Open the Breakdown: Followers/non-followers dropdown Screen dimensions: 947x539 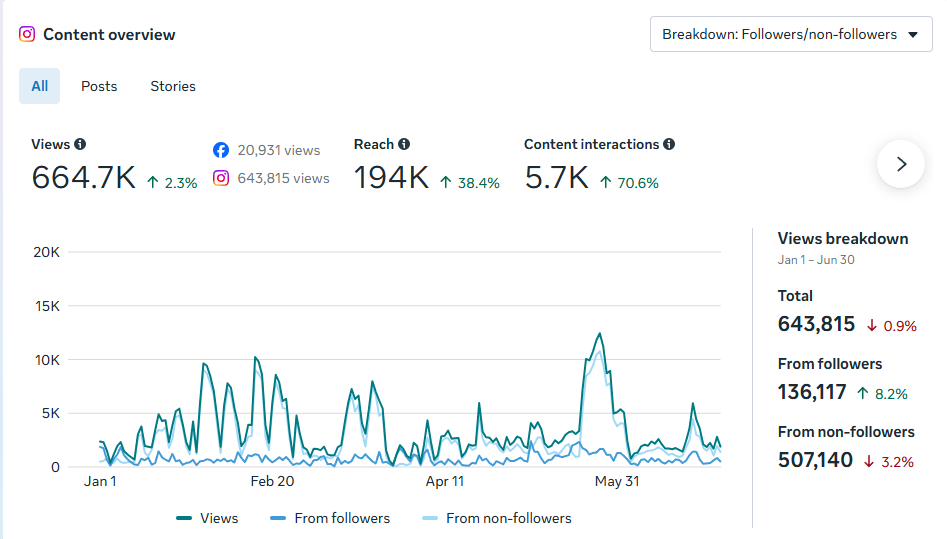pyautogui.click(x=791, y=34)
